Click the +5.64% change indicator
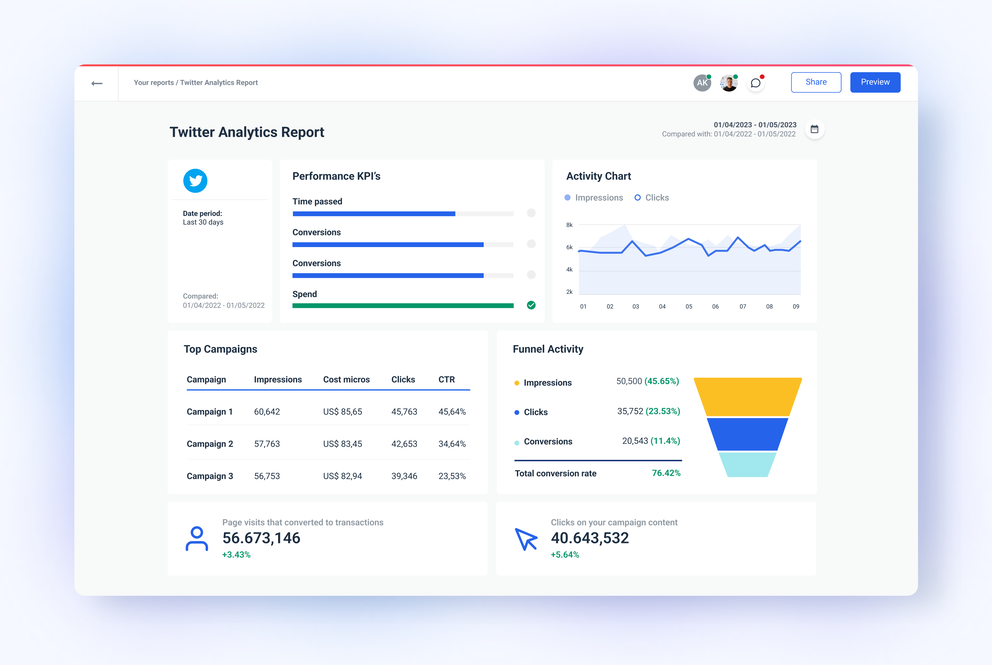 [x=564, y=555]
